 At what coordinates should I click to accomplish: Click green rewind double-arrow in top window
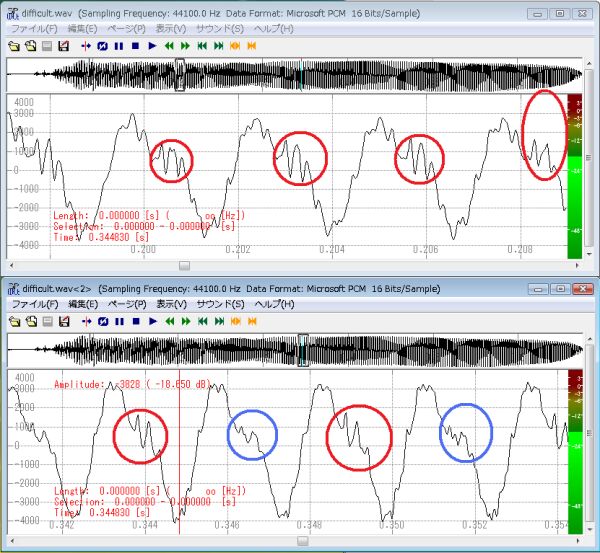[x=169, y=46]
